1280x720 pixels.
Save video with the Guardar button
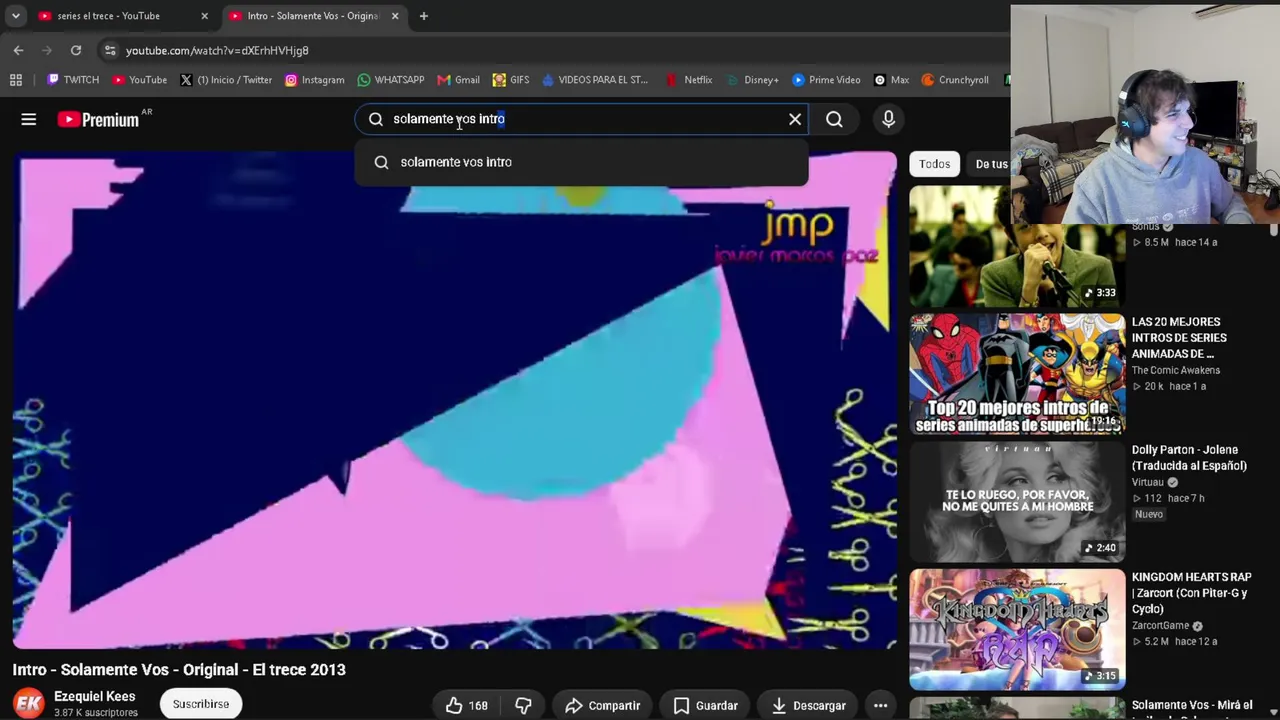(x=705, y=705)
